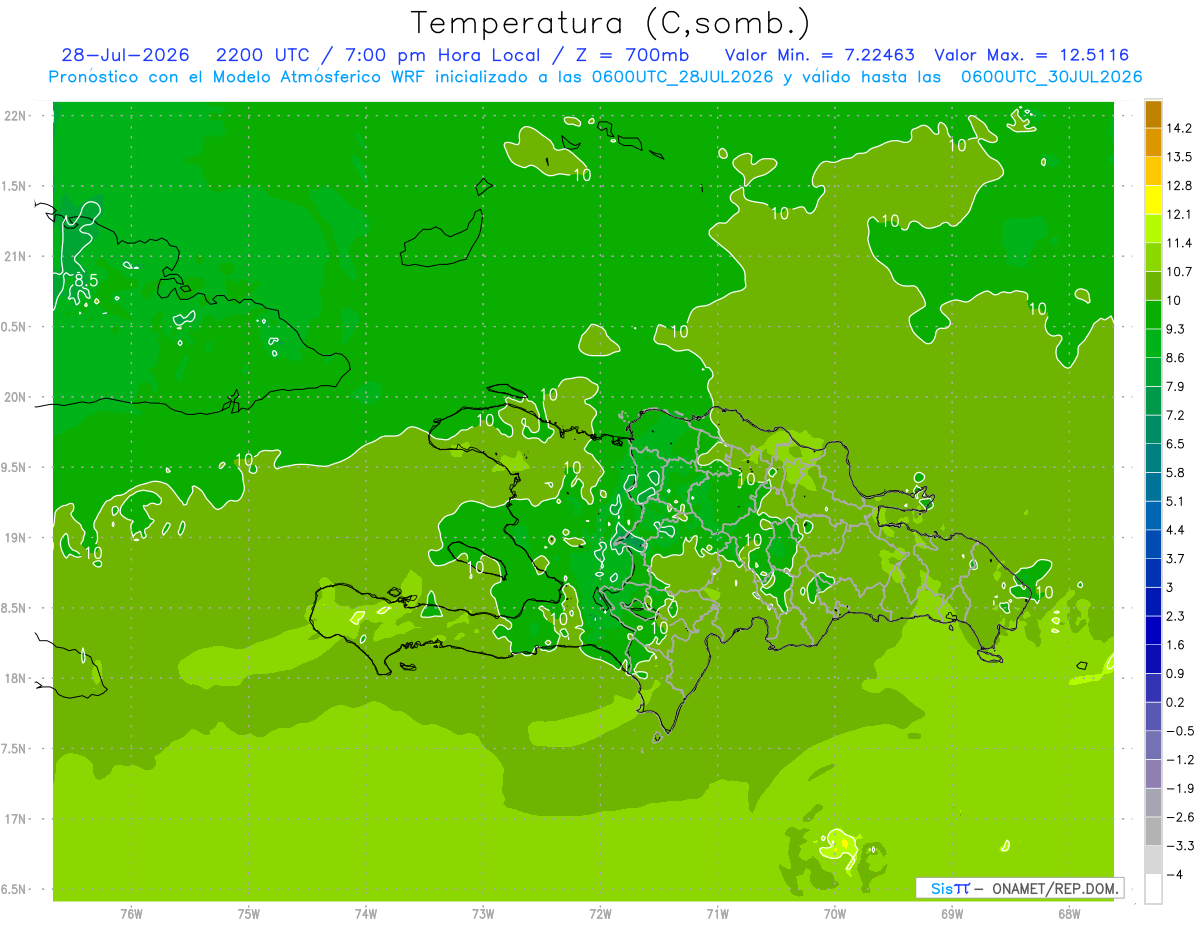
Task: Click the "7.9" colorbar value
Action: point(1175,386)
